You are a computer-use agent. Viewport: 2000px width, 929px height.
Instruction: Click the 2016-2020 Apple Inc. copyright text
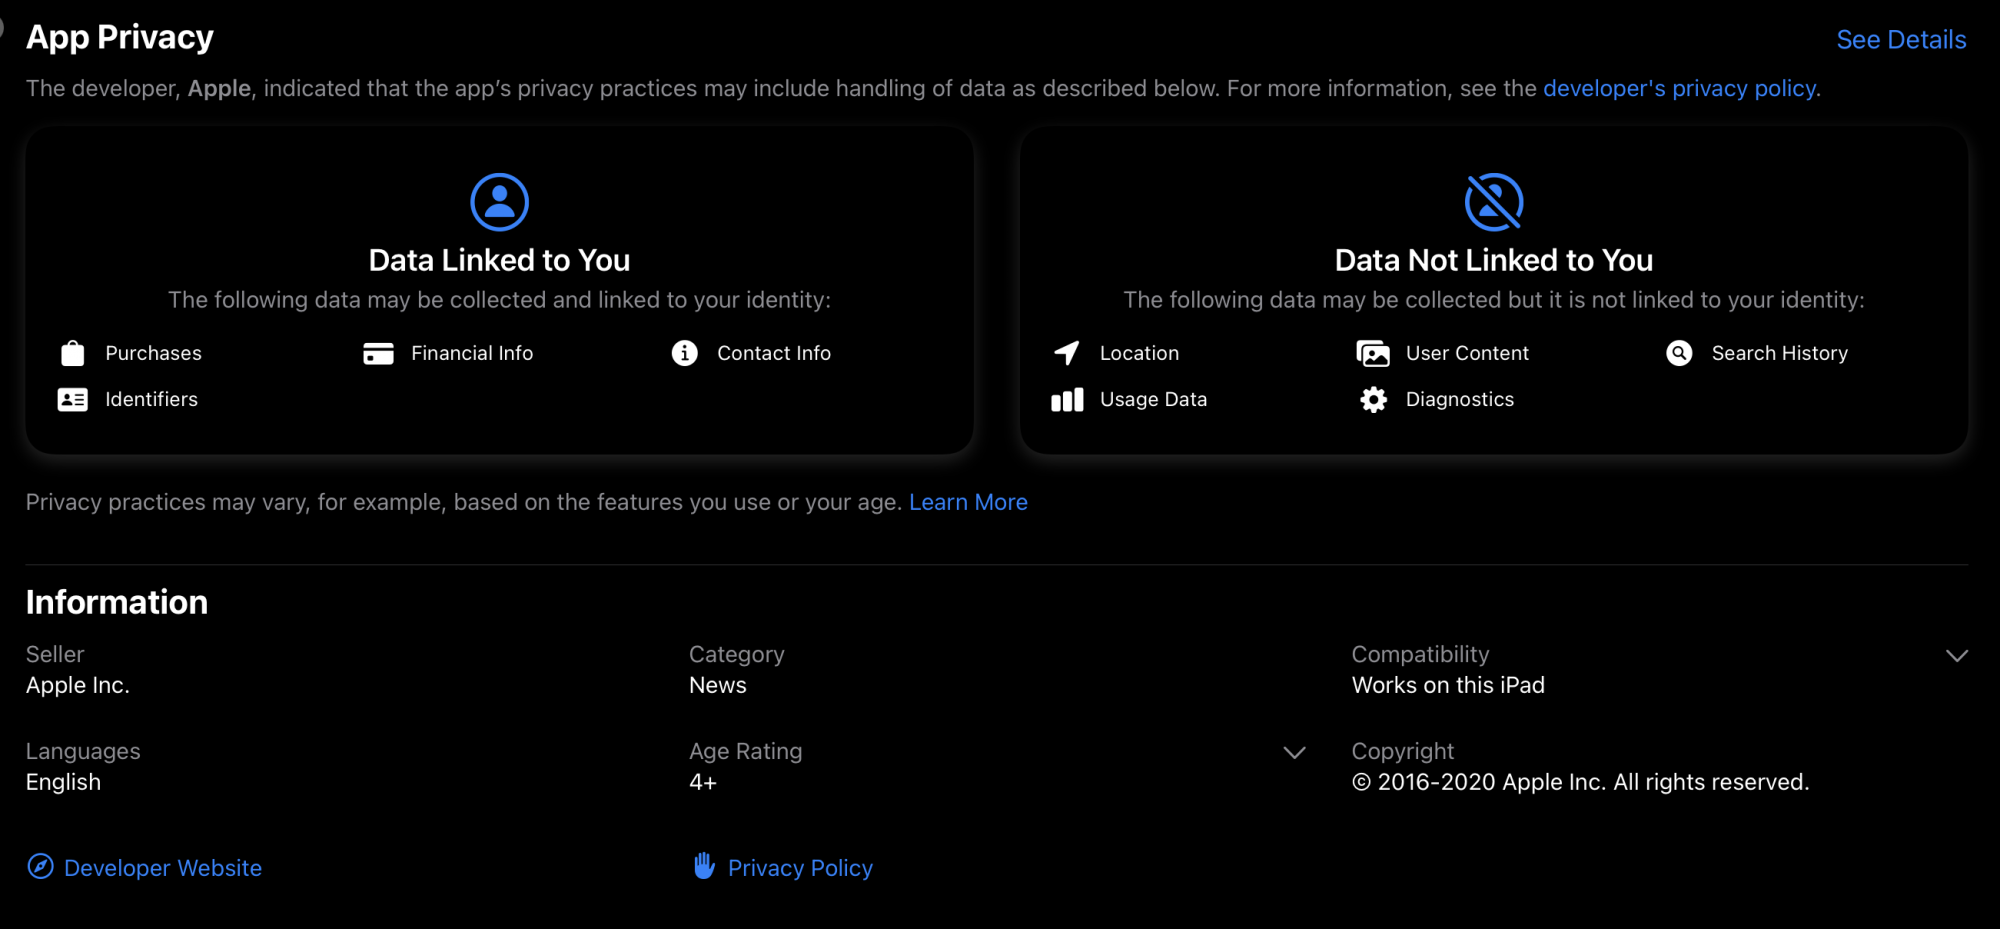pos(1580,782)
